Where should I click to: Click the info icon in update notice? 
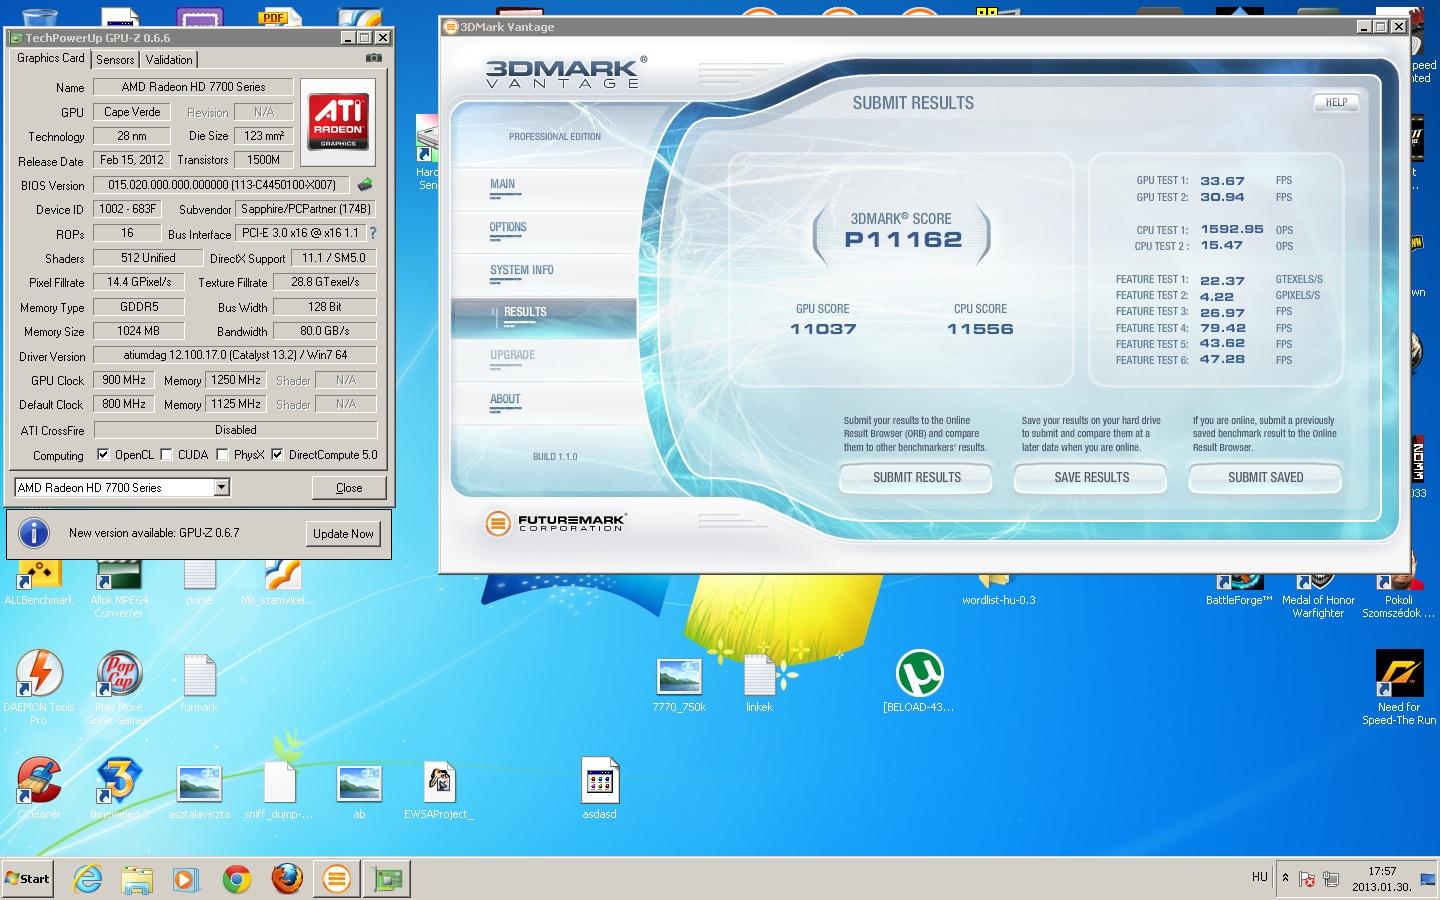pos(34,533)
